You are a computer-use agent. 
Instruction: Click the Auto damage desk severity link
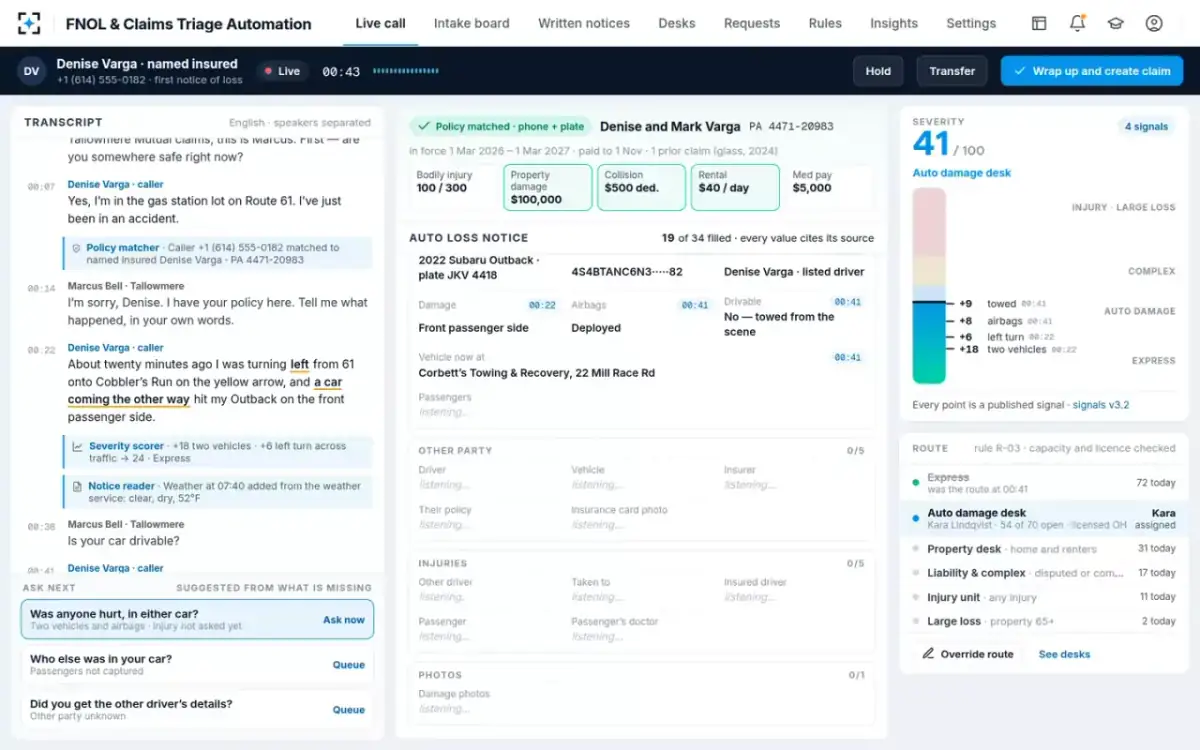pyautogui.click(x=962, y=173)
